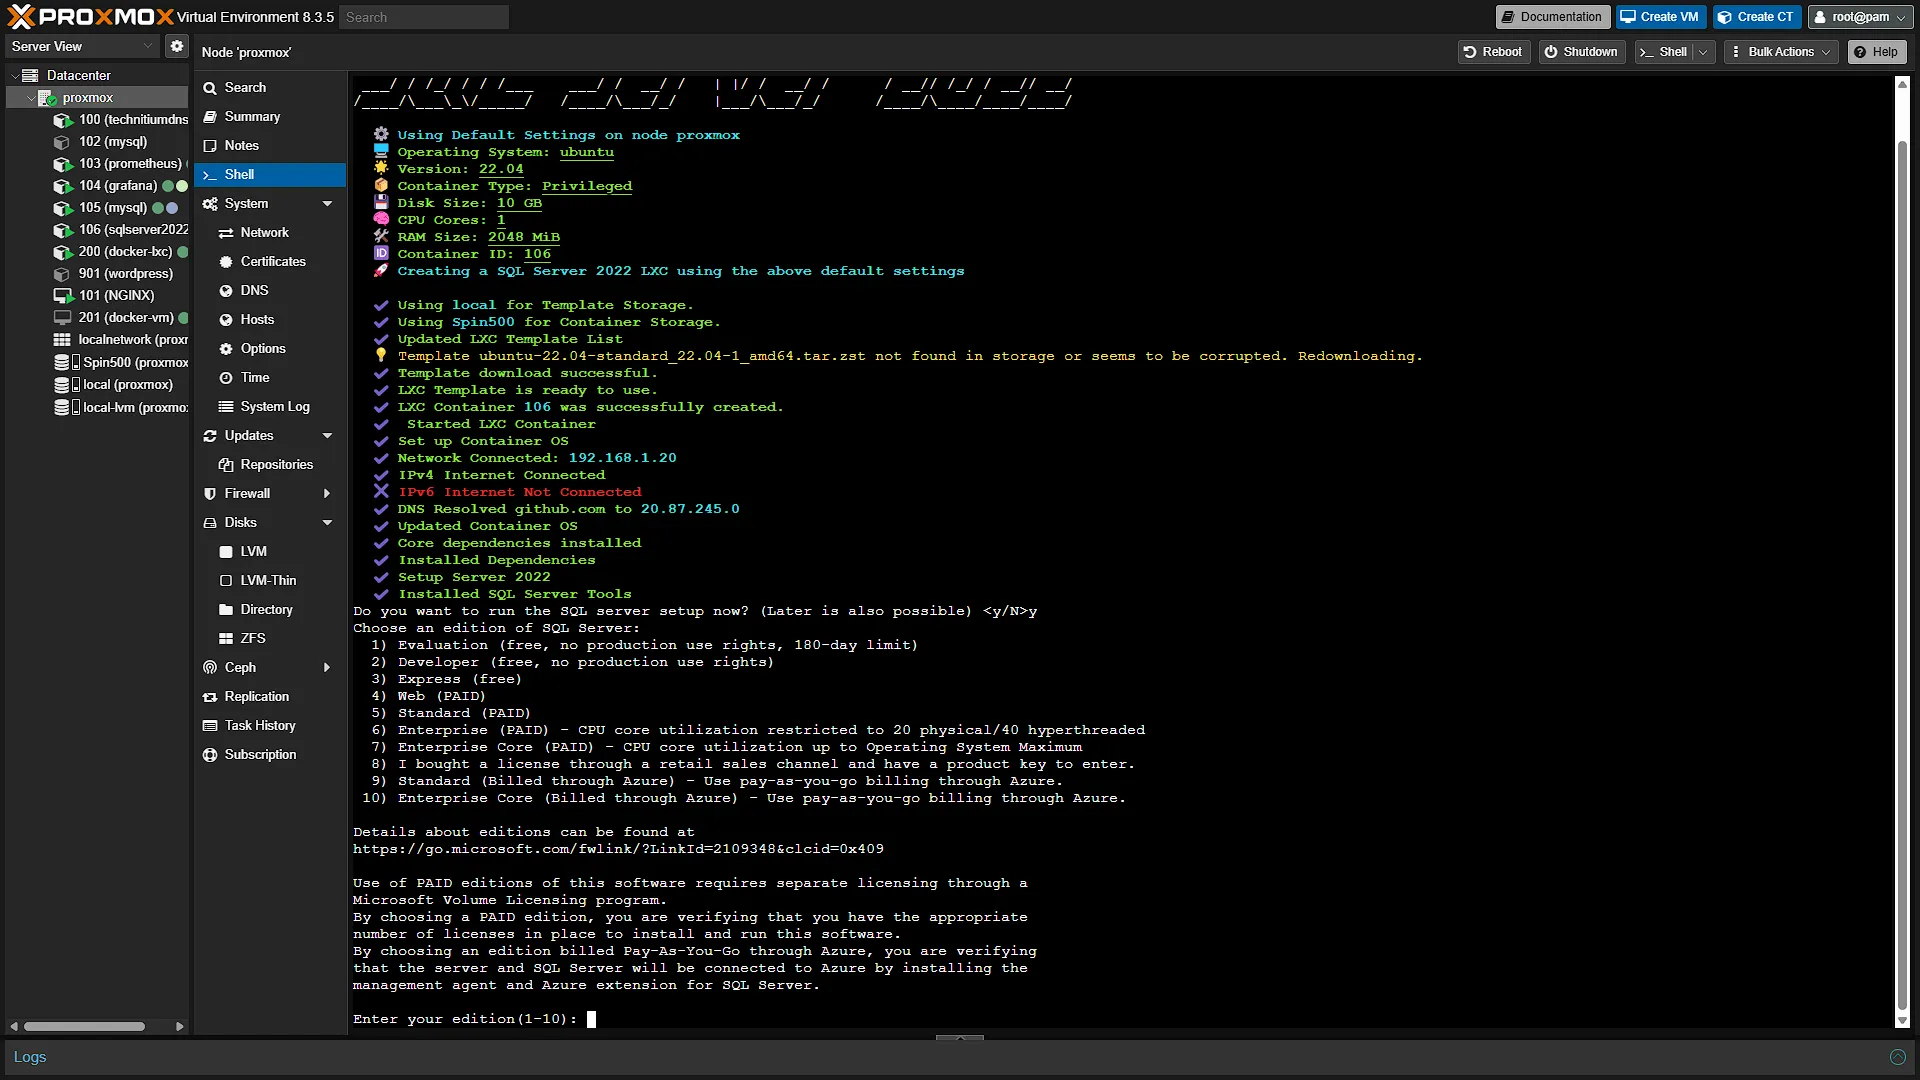The image size is (1920, 1080).
Task: Open the node Search menu item
Action: [270, 88]
